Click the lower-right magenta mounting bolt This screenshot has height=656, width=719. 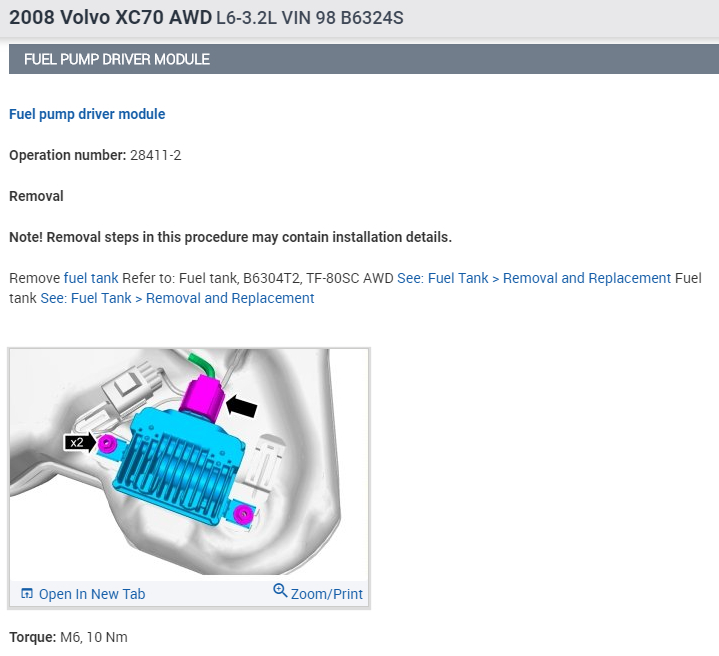pos(241,514)
